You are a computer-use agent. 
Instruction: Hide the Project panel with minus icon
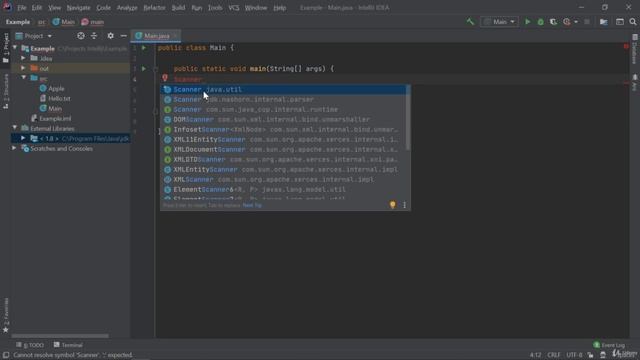[x=123, y=36]
